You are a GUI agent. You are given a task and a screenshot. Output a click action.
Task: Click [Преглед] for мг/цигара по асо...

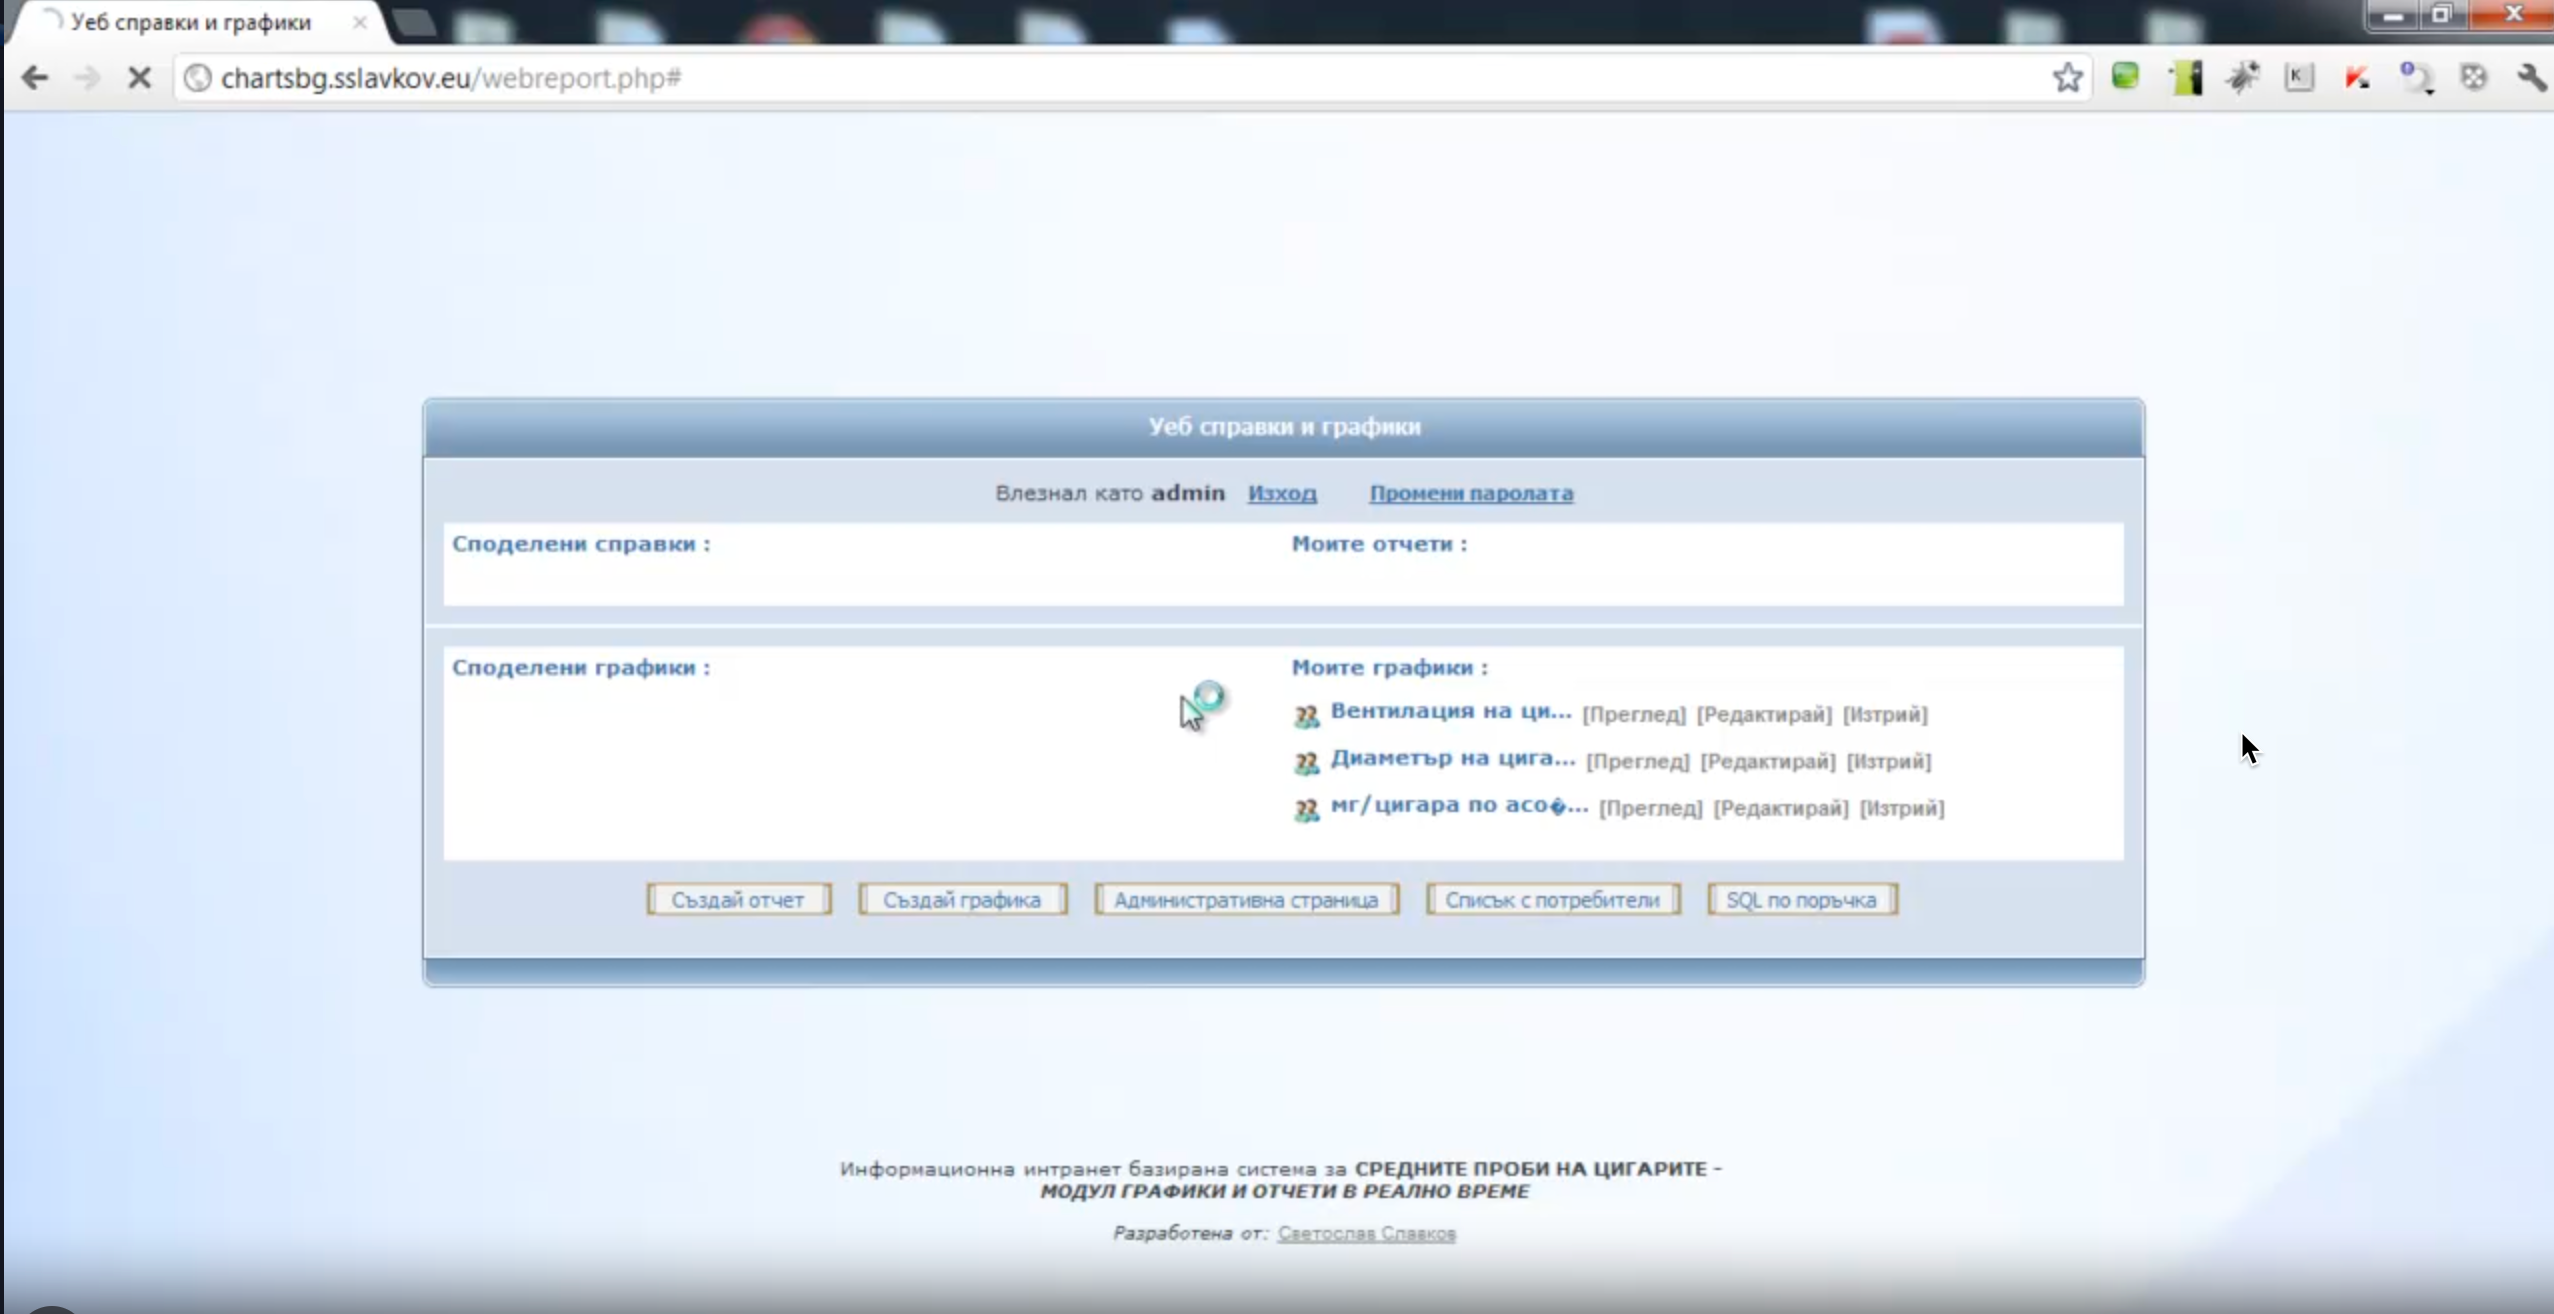click(x=1651, y=808)
